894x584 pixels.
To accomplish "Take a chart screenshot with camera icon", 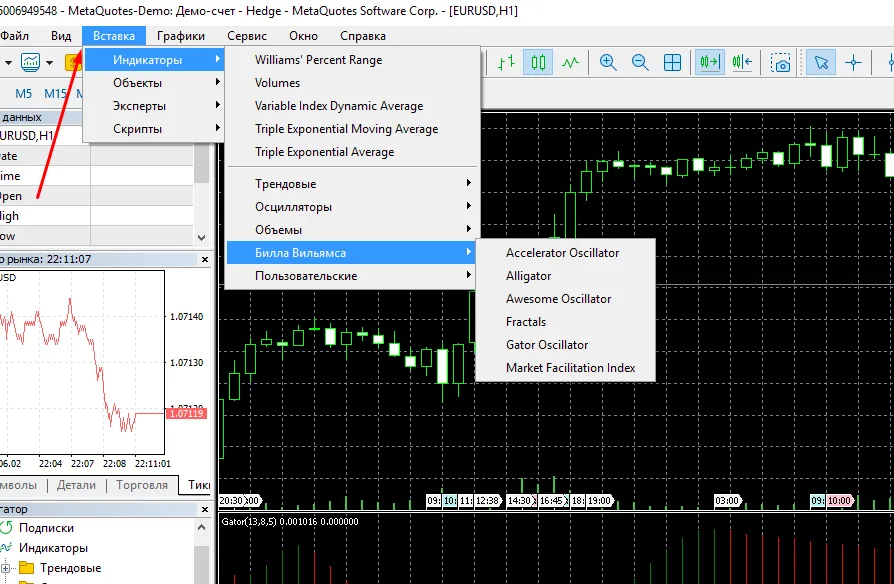I will [x=781, y=62].
